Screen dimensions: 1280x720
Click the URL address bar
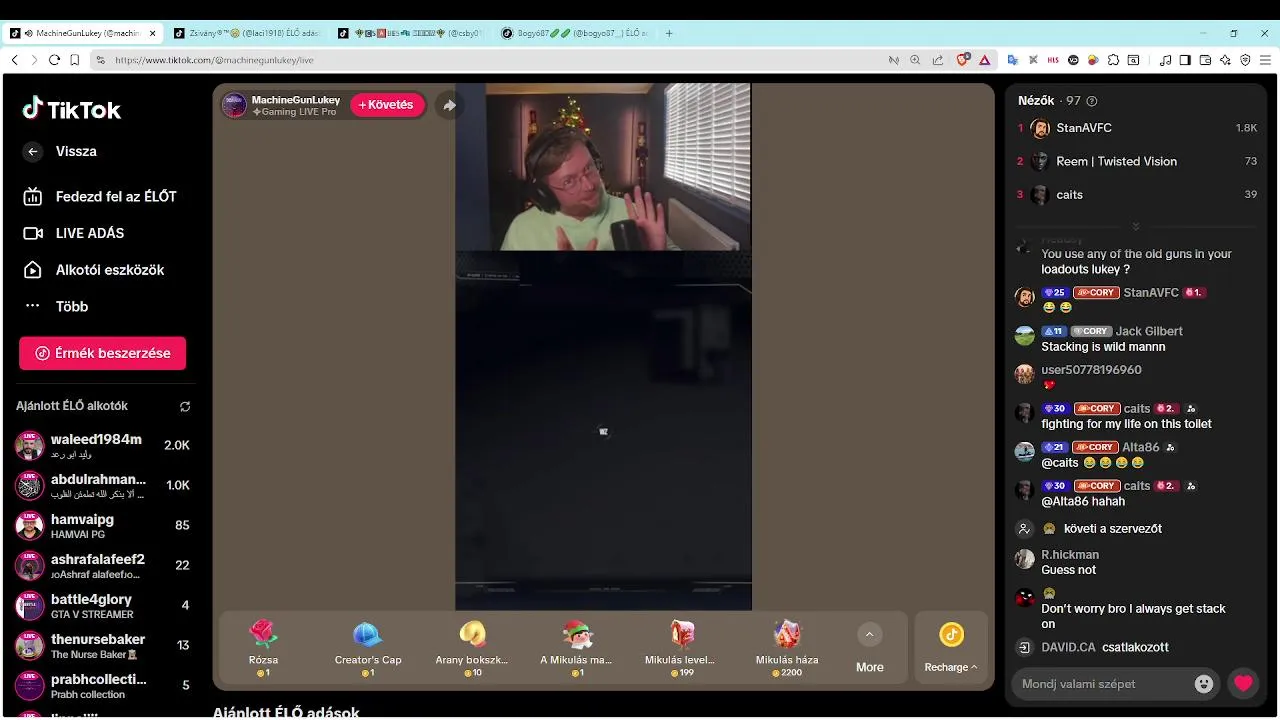pos(490,60)
